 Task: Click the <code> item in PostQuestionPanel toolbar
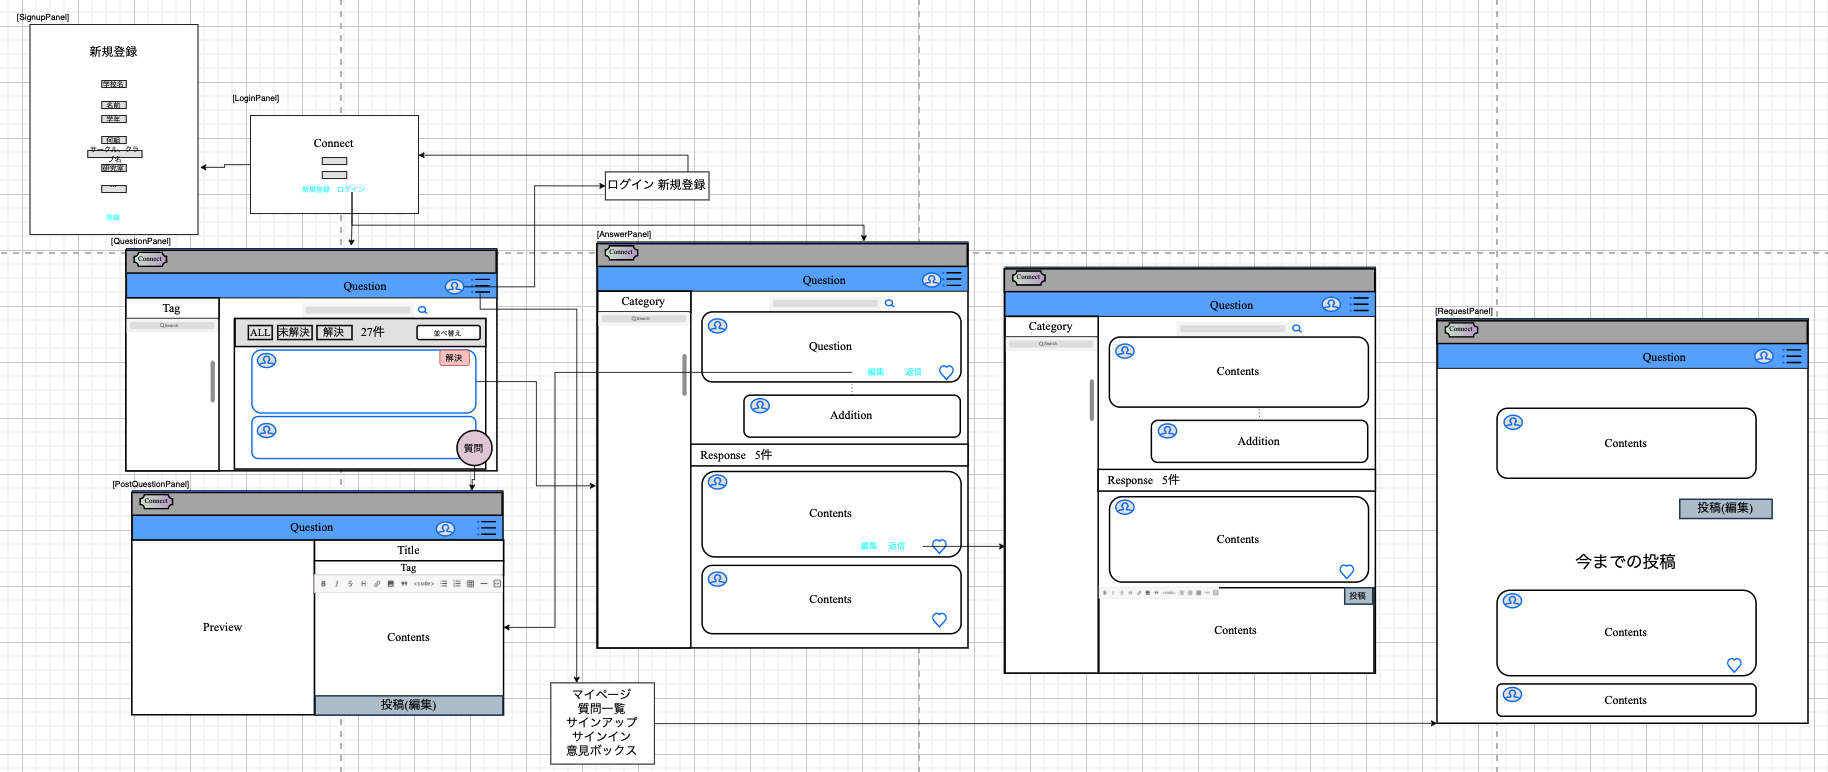pyautogui.click(x=424, y=584)
